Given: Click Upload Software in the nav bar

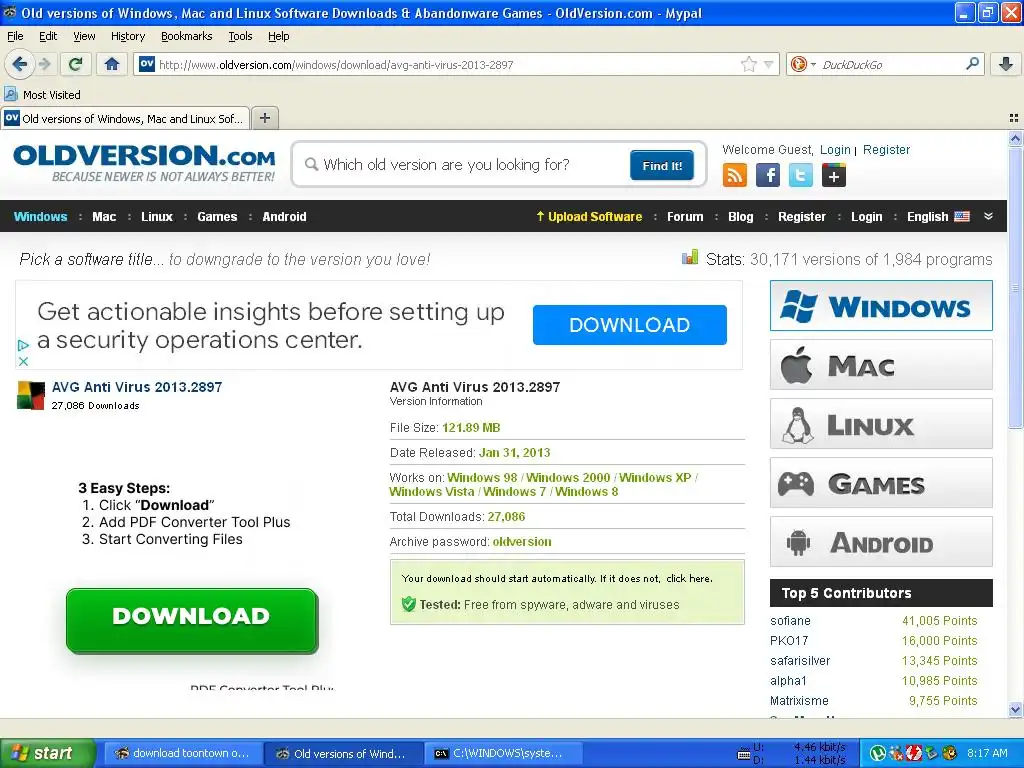Looking at the screenshot, I should [x=589, y=217].
